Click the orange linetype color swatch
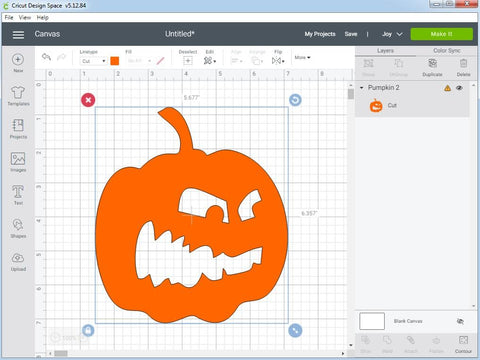 pos(115,61)
